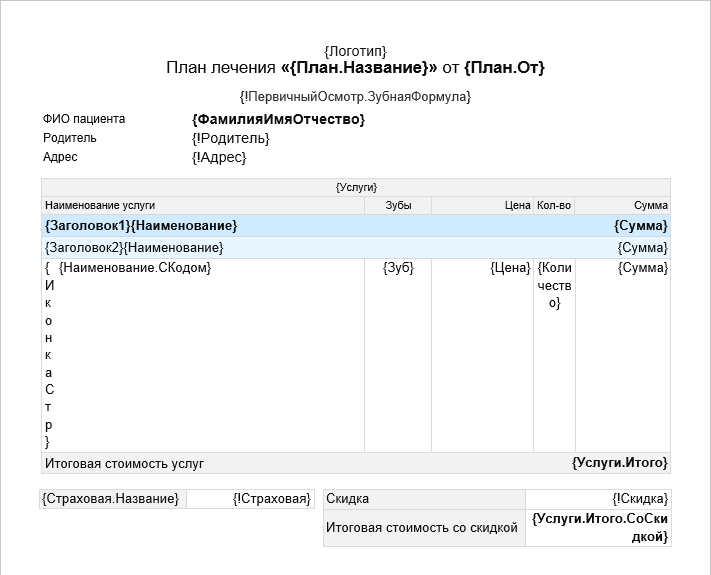Select the {!ПервичныйОсмотр.ЗубнаяФормула} placeholder
Image resolution: width=711 pixels, height=575 pixels.
pyautogui.click(x=355, y=97)
